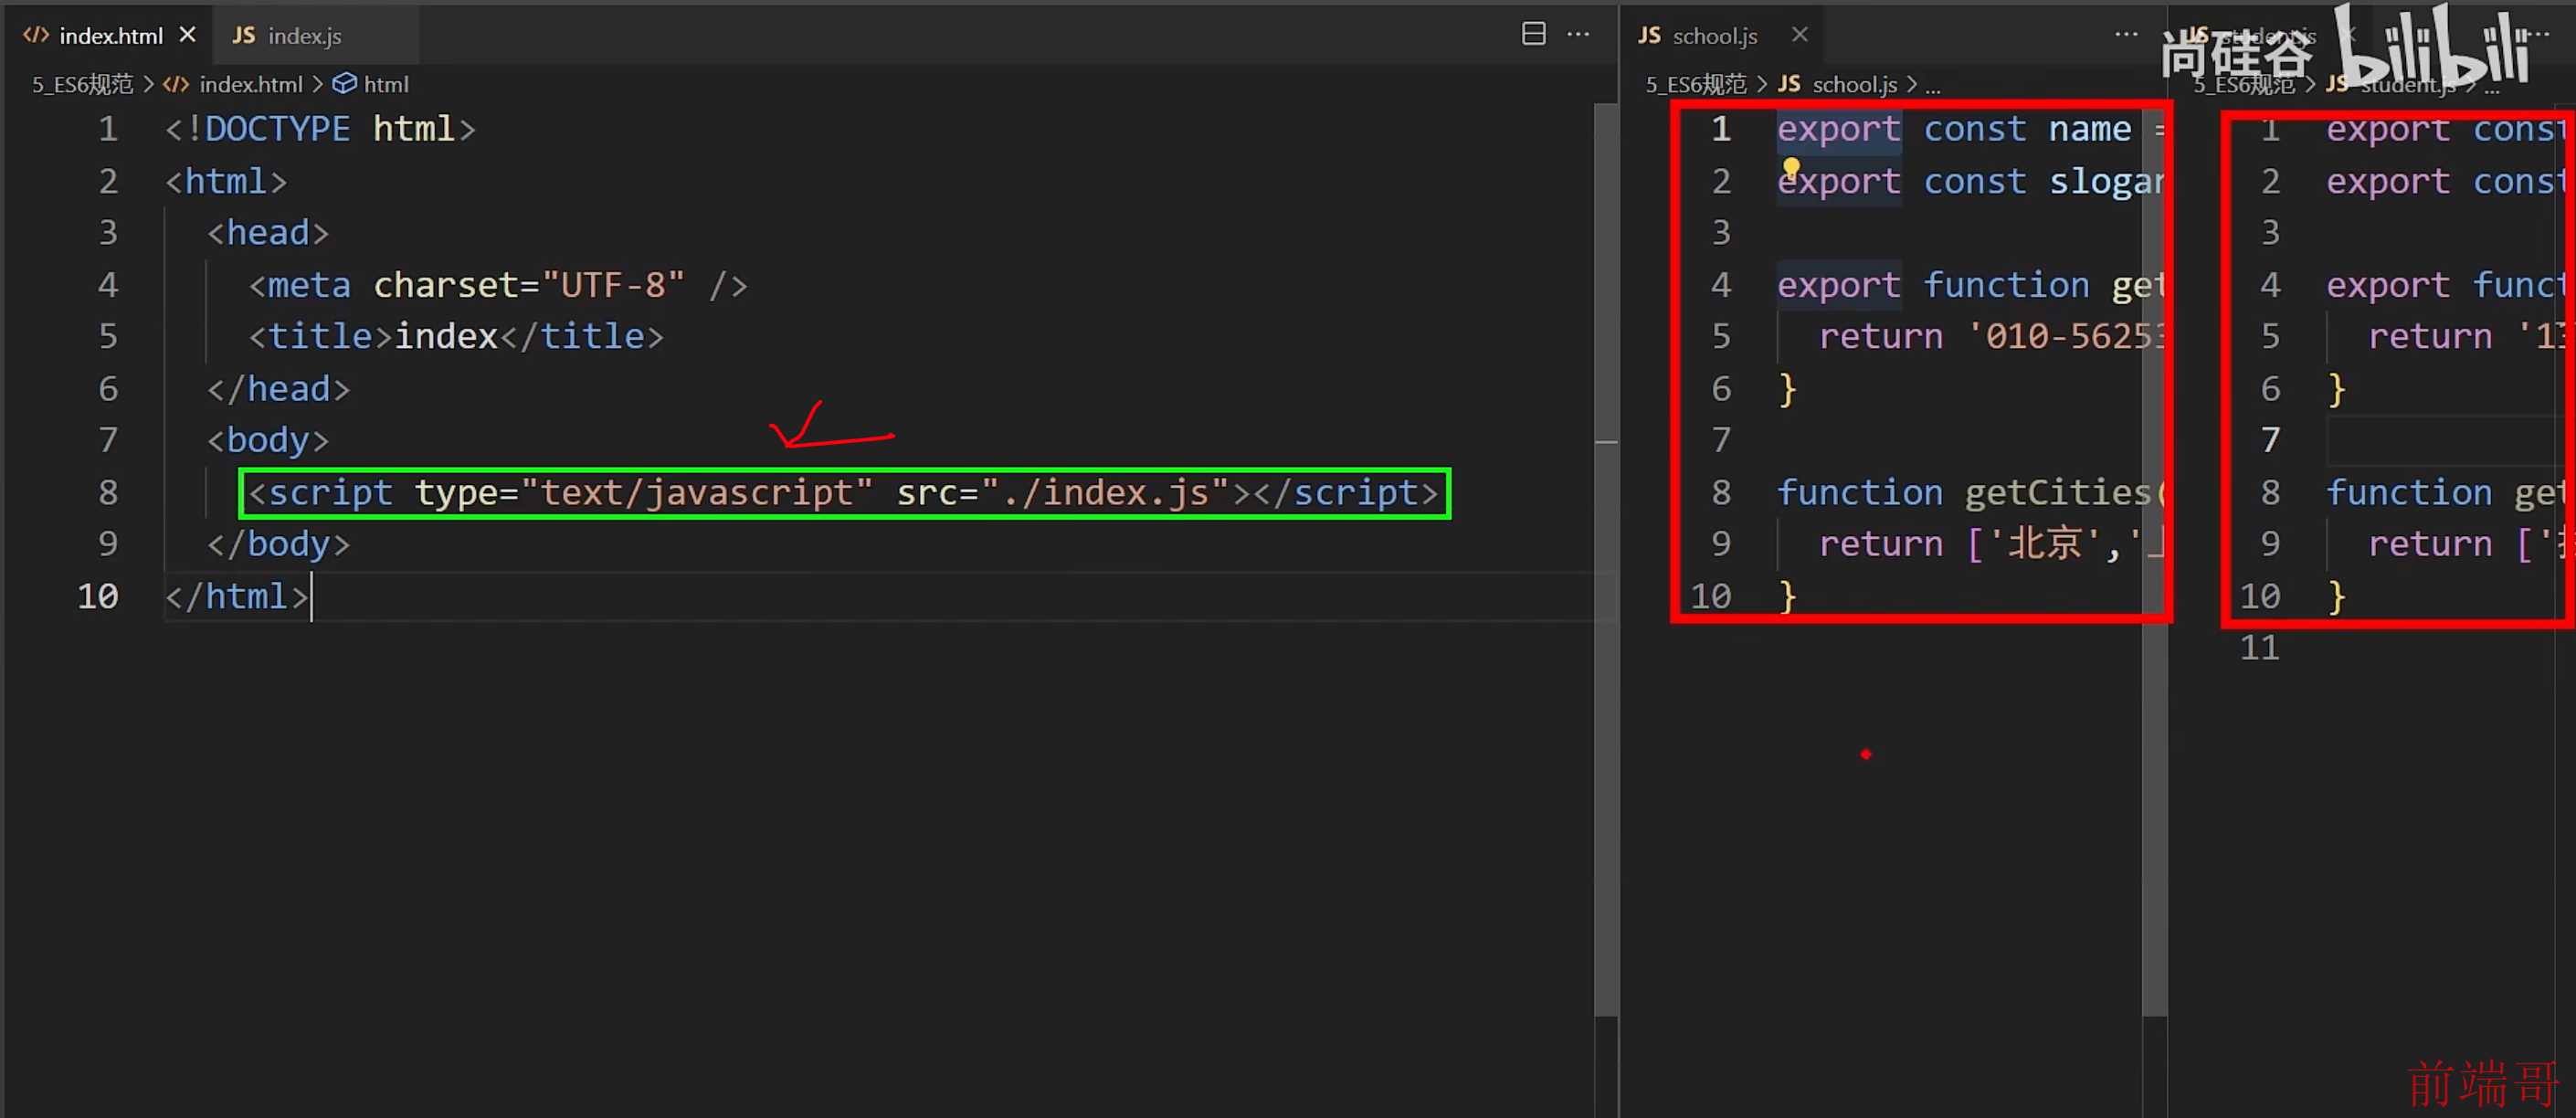Close the school.js tab
This screenshot has height=1118, width=2576.
click(1800, 35)
